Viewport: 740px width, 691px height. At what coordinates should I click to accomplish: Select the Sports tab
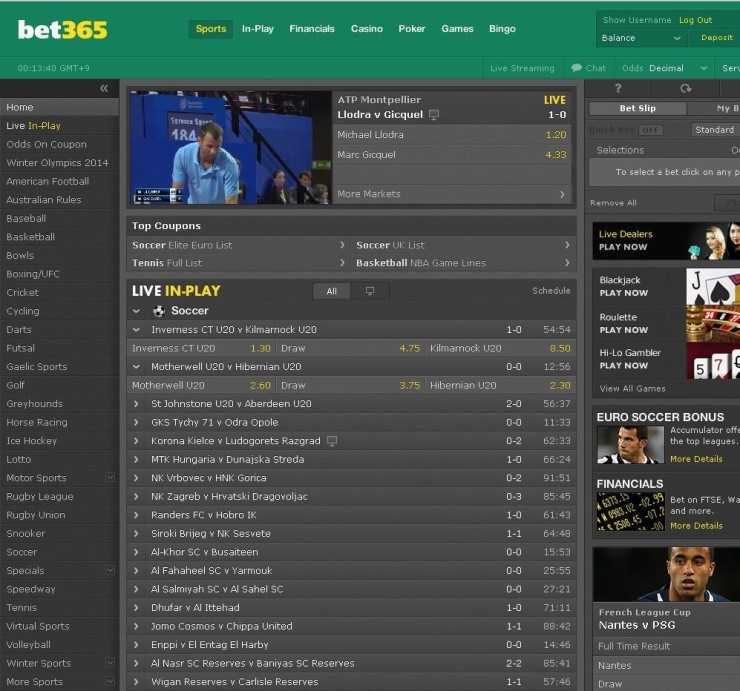(211, 29)
